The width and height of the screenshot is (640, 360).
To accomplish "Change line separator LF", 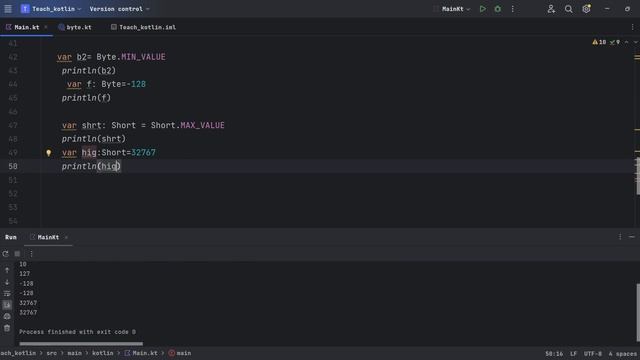I will 573,354.
